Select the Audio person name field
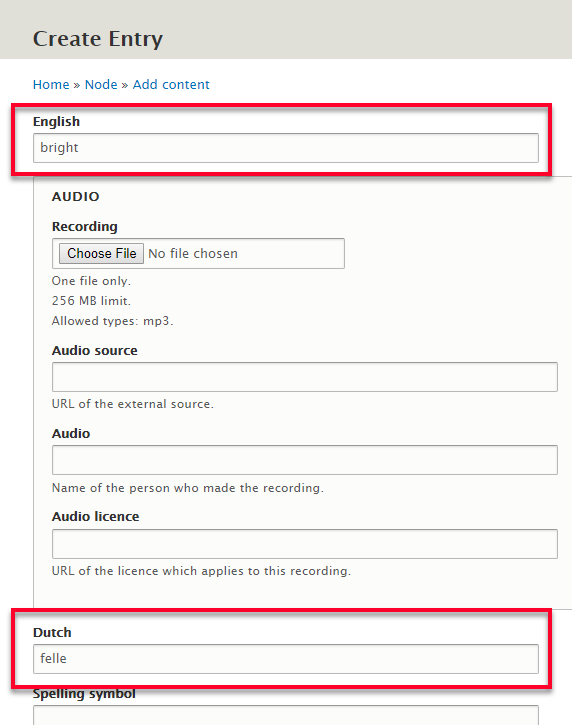This screenshot has height=725, width=572. (x=305, y=460)
